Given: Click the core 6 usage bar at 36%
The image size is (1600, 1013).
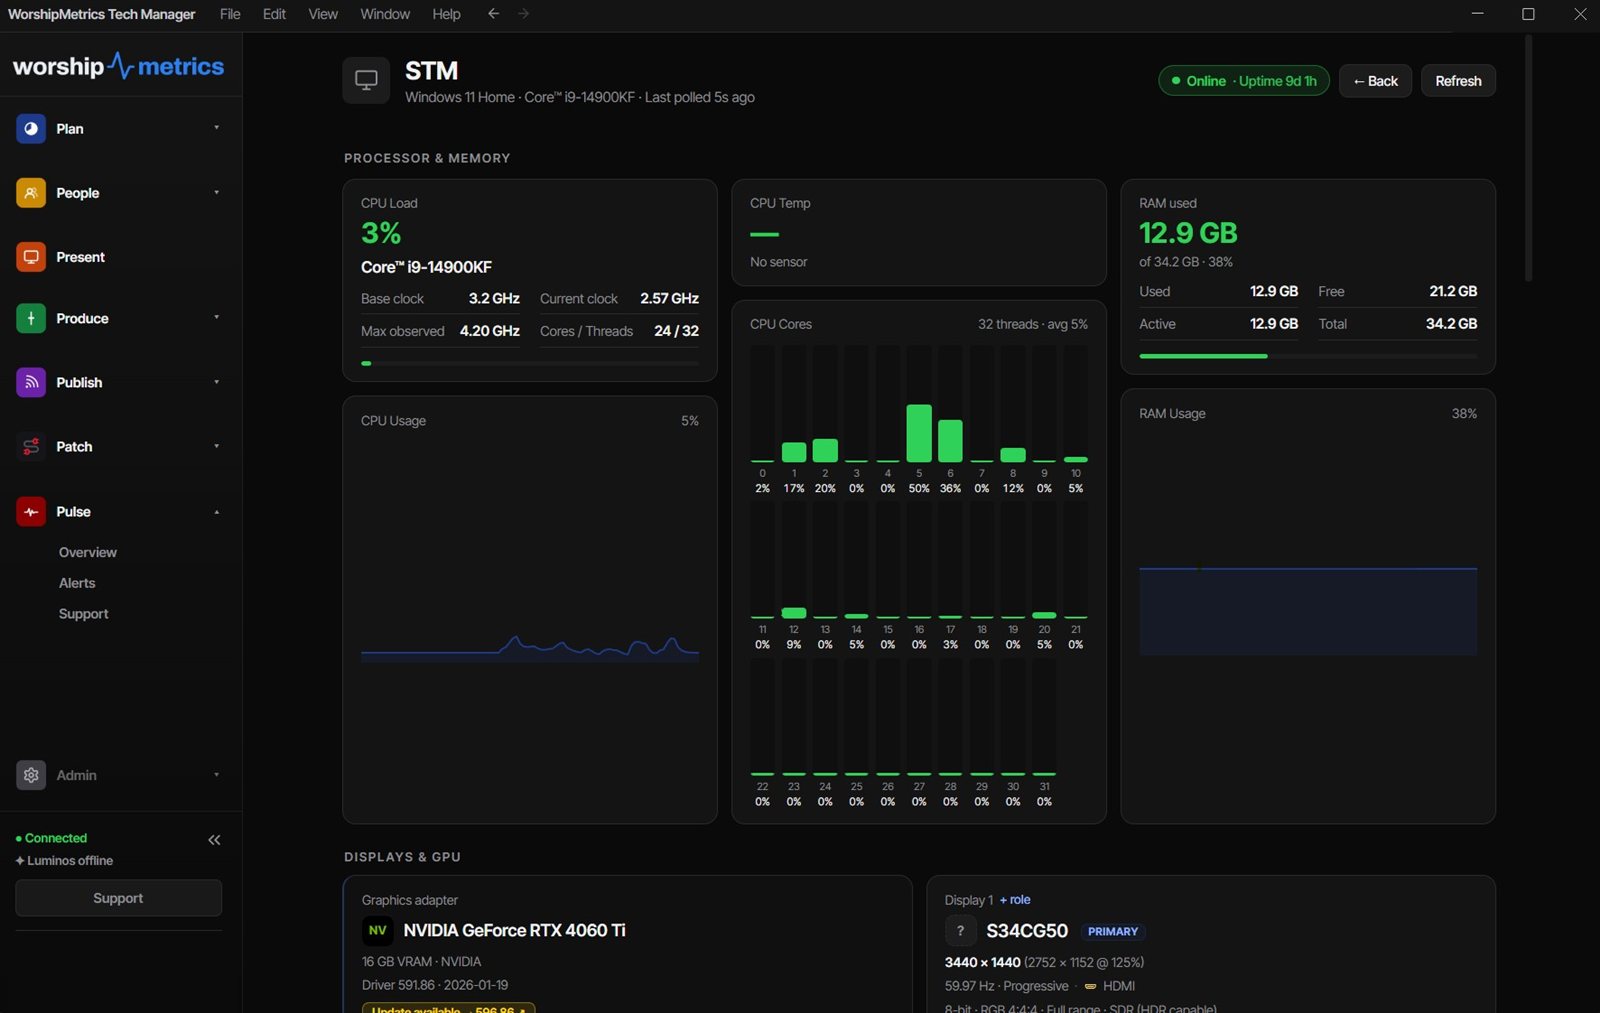Looking at the screenshot, I should (x=950, y=441).
